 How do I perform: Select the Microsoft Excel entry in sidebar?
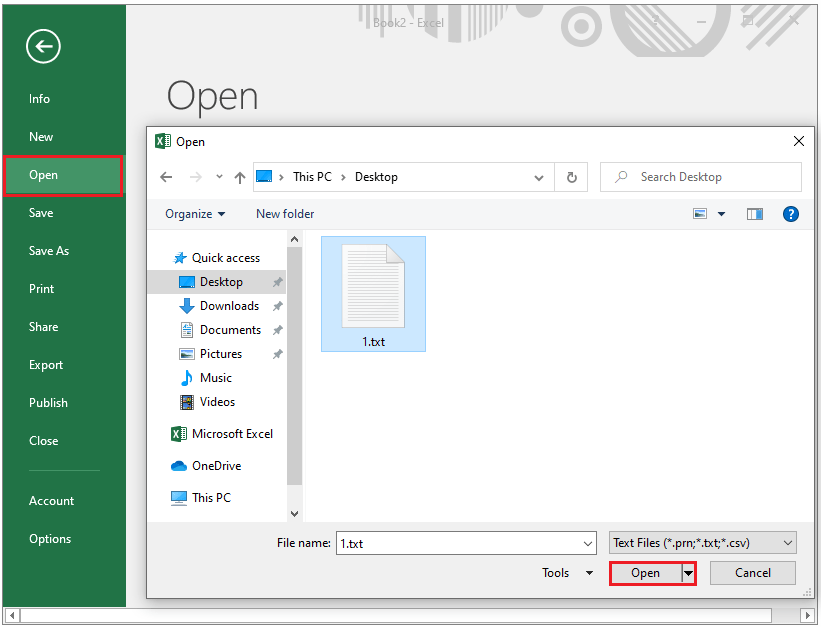tap(232, 434)
